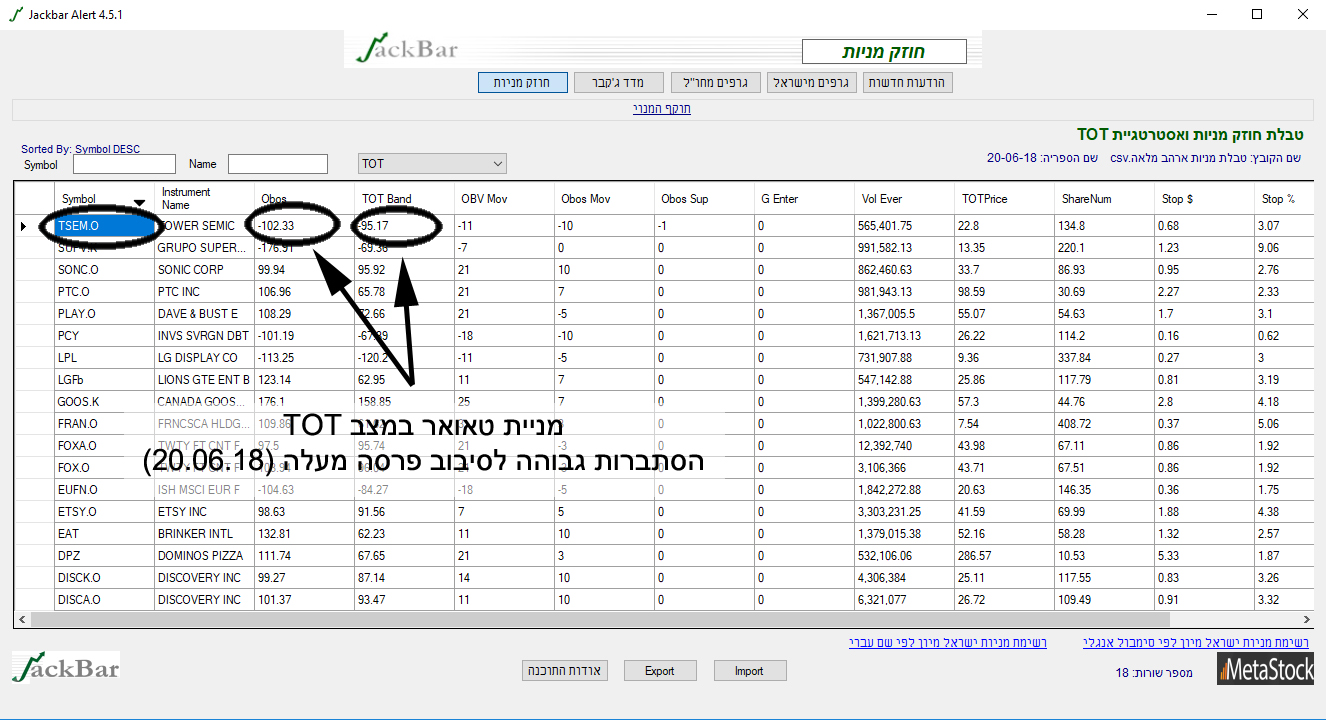Open Israeli stocks sorted by Hebrew name link
The height and width of the screenshot is (720, 1326).
948,642
